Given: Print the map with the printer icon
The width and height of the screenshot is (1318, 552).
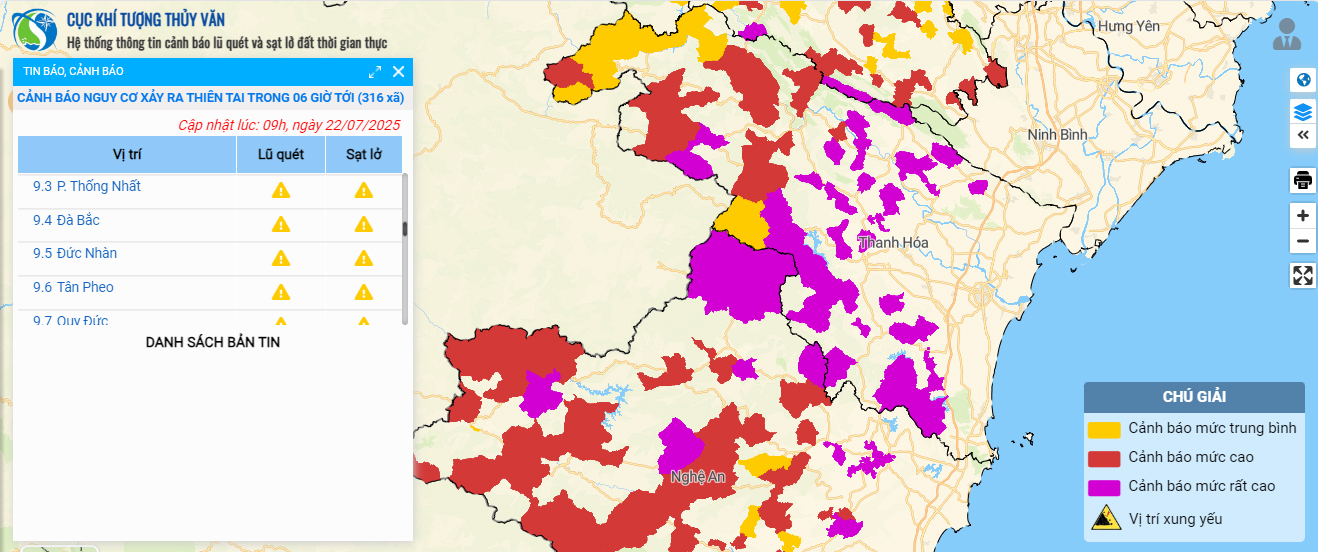Looking at the screenshot, I should point(1302,181).
